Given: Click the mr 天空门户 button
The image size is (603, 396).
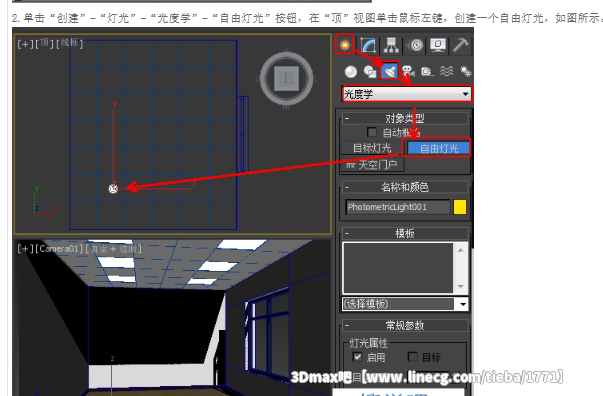Looking at the screenshot, I should 372,165.
